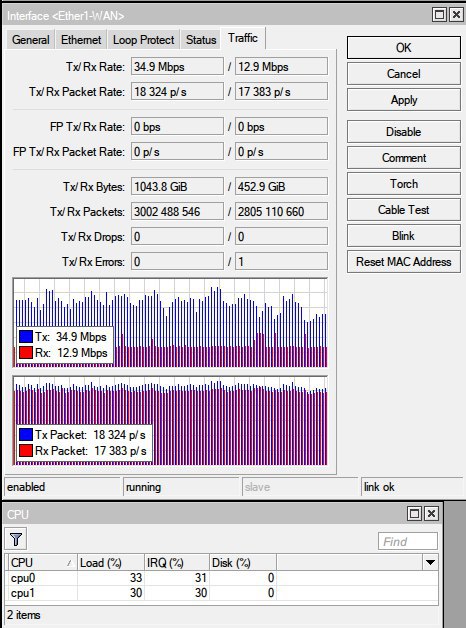Click the Torch button
This screenshot has height=628, width=466.
[404, 184]
